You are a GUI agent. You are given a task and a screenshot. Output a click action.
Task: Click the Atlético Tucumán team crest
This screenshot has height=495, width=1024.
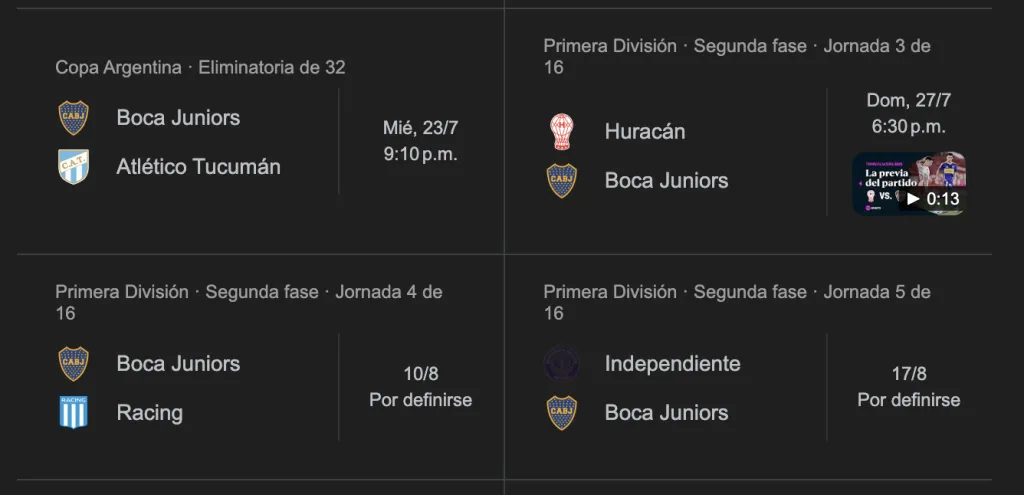pos(73,167)
